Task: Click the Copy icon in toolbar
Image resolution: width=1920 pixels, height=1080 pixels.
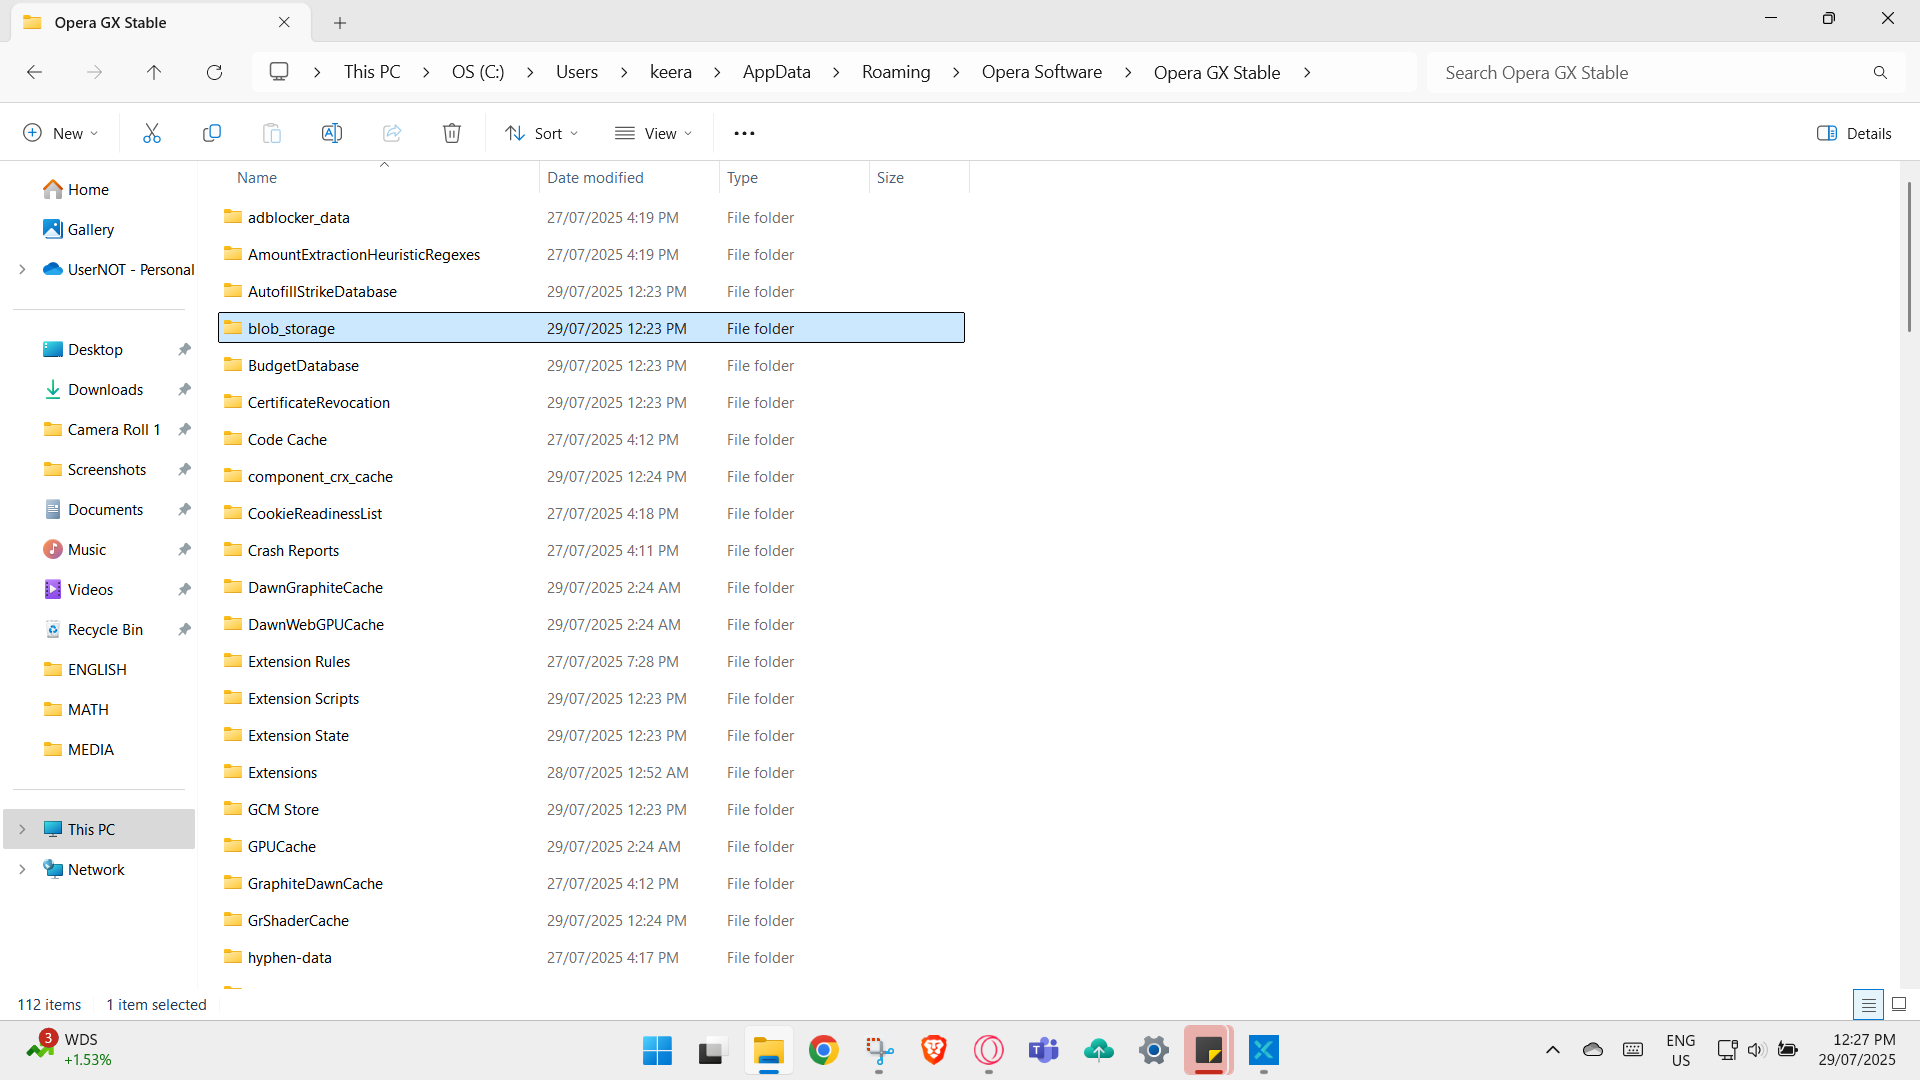Action: point(212,133)
